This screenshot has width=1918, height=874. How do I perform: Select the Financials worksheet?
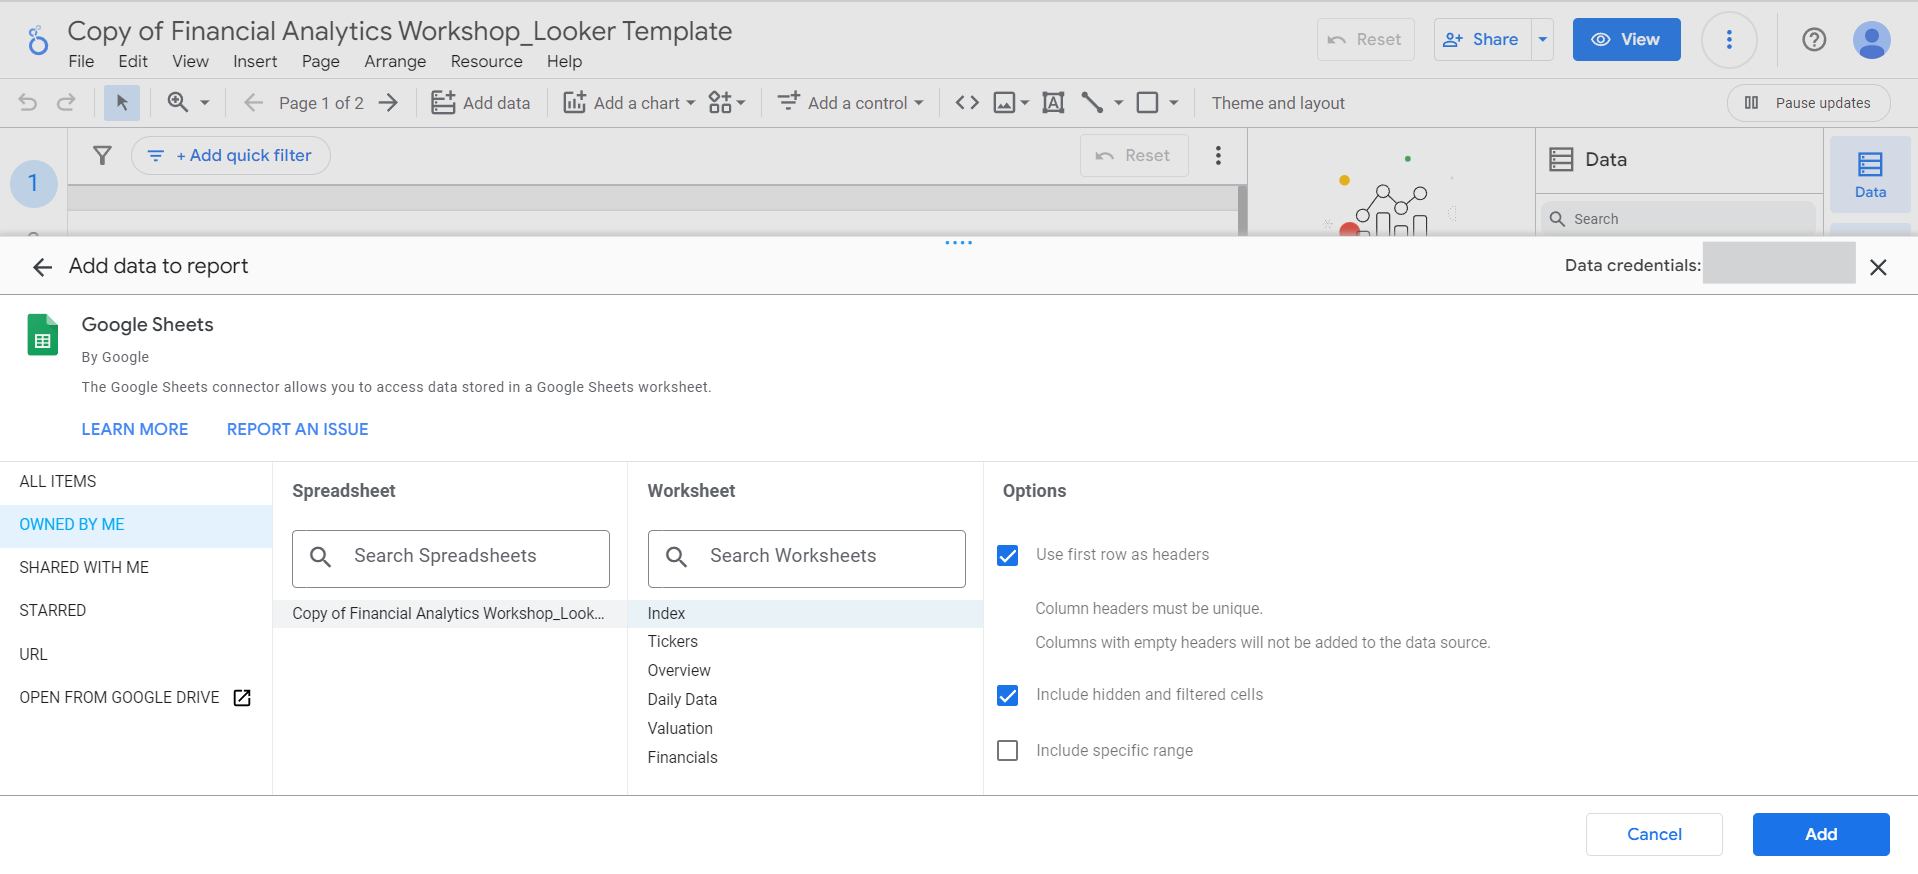coord(805,758)
